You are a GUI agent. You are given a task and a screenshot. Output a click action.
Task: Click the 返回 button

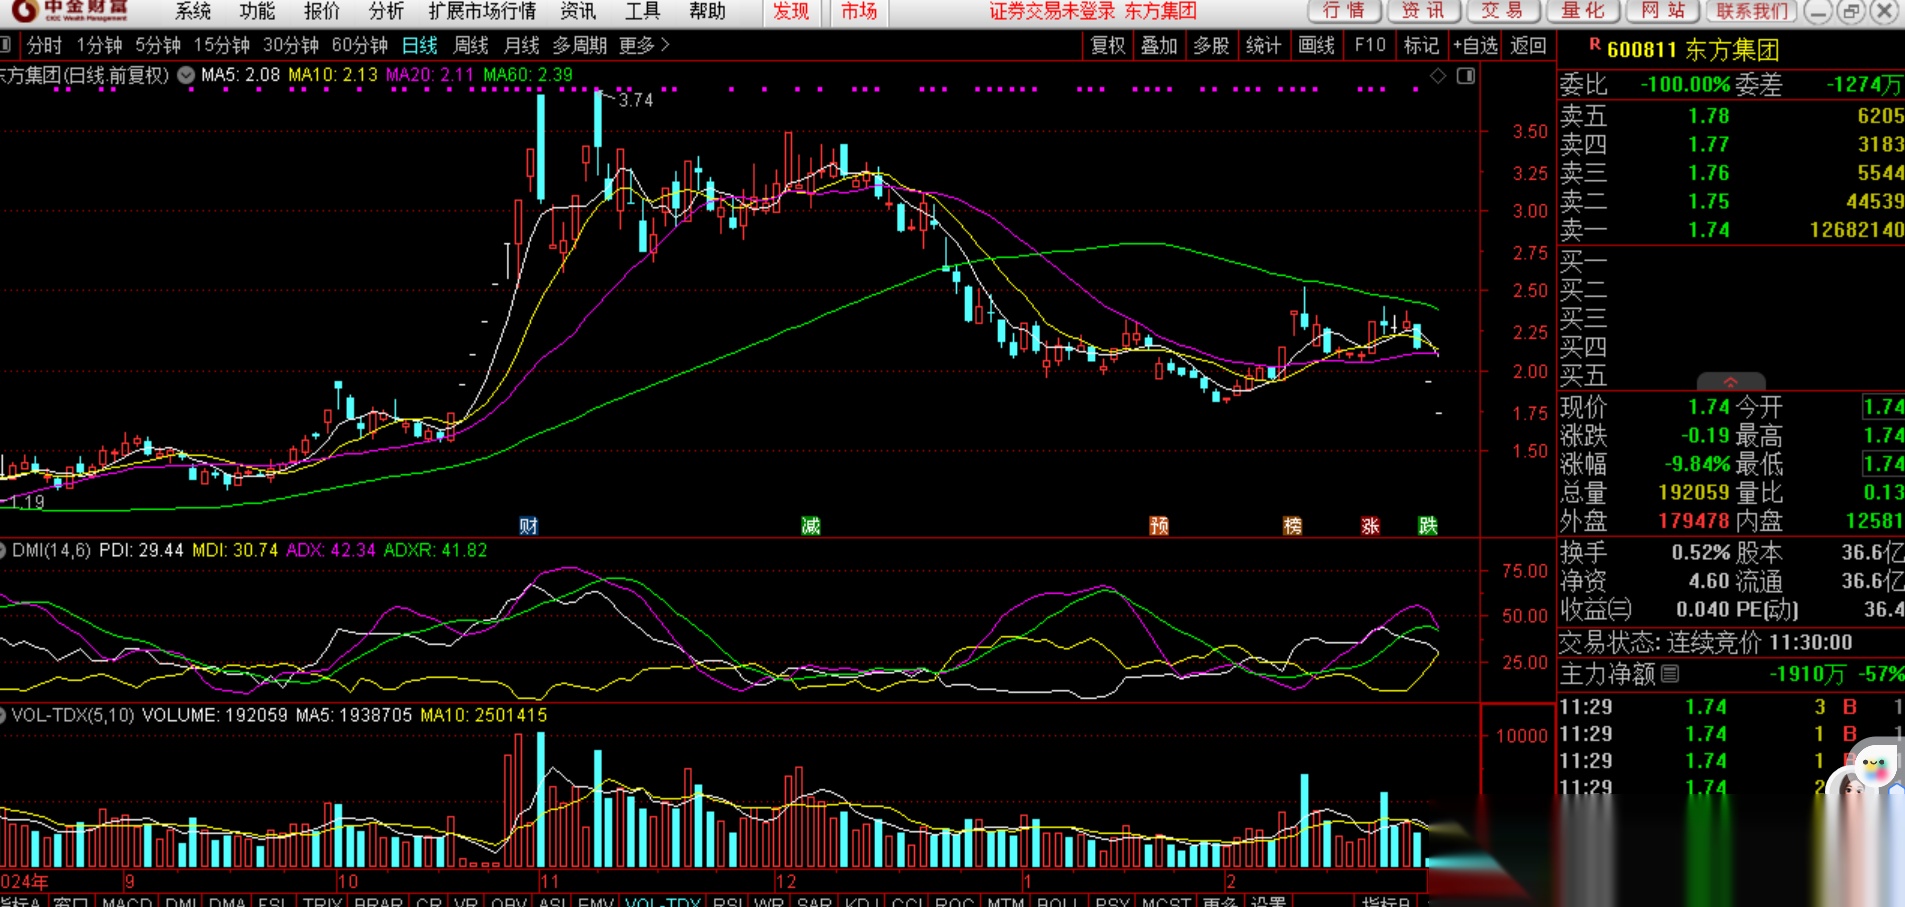pos(1528,45)
